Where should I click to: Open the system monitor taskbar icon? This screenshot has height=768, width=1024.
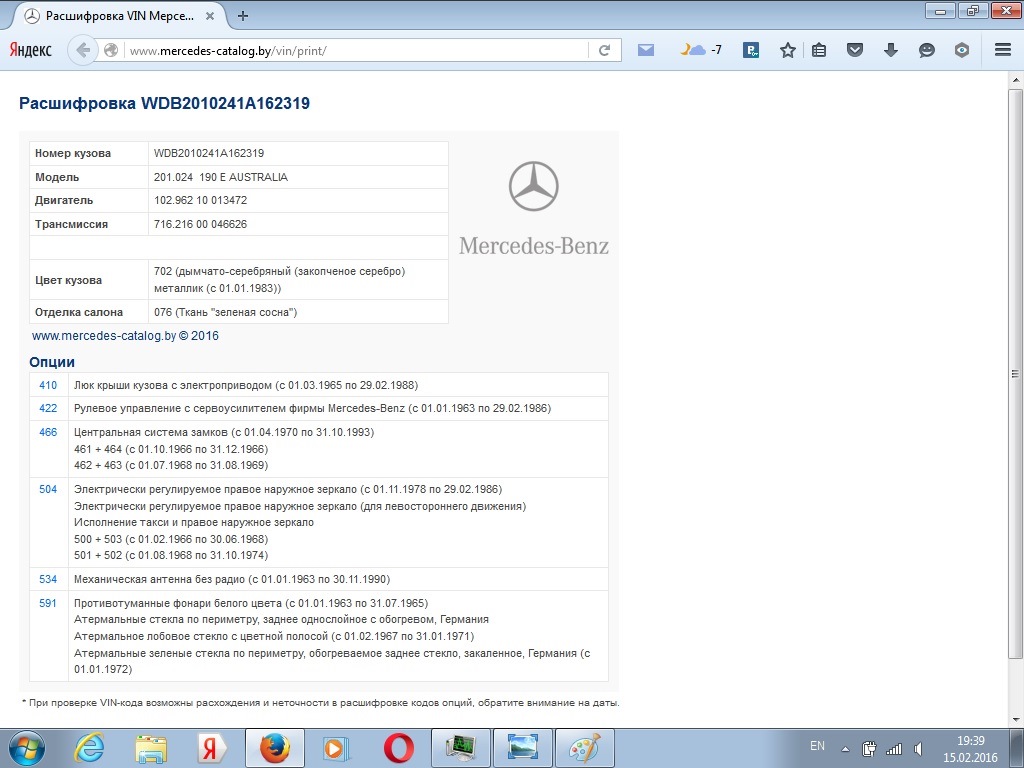[460, 748]
